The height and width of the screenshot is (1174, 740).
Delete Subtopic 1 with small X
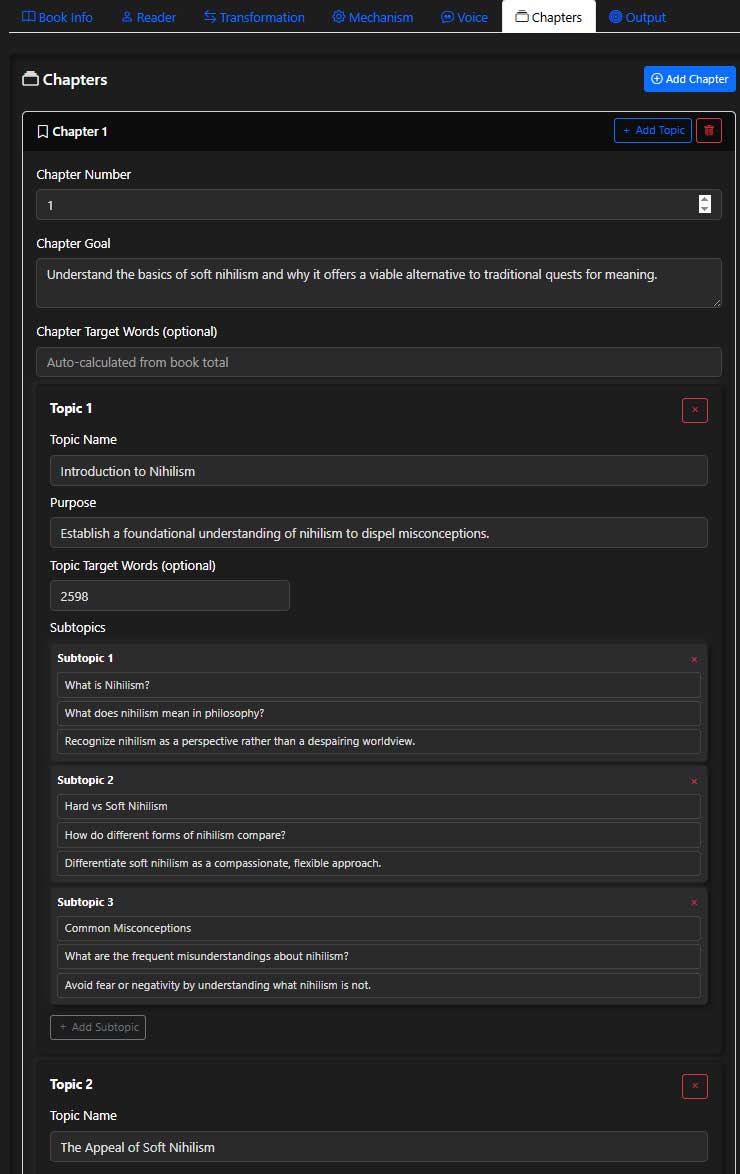pos(694,660)
